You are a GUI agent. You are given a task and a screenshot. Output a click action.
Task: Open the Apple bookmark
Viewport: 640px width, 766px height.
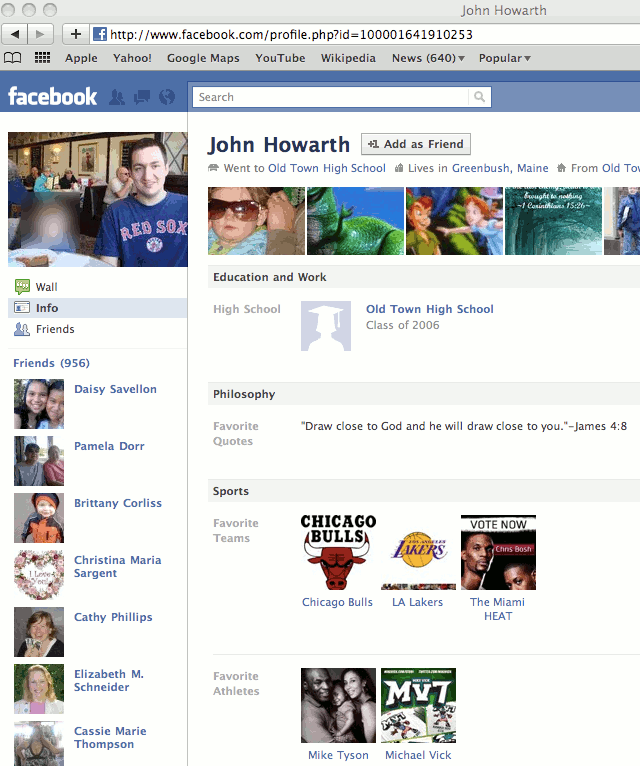[81, 58]
